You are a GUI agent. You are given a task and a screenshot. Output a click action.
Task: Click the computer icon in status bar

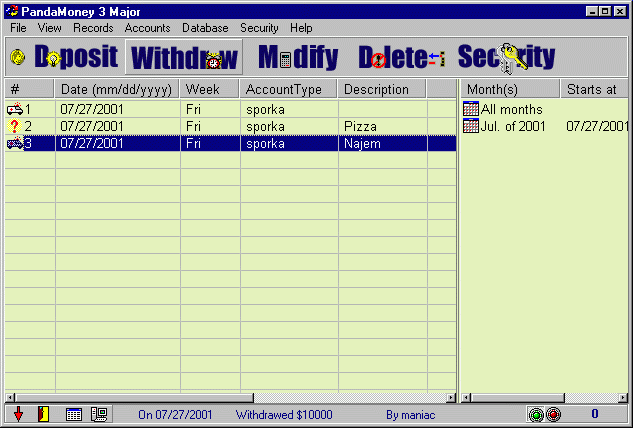(x=99, y=414)
